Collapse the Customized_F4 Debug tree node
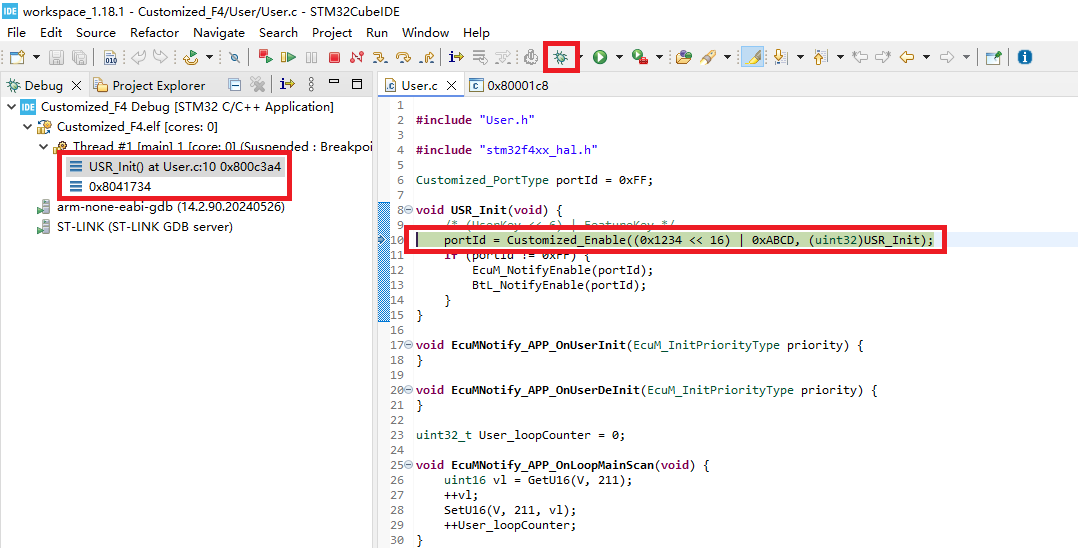This screenshot has height=548, width=1078. click(x=12, y=107)
